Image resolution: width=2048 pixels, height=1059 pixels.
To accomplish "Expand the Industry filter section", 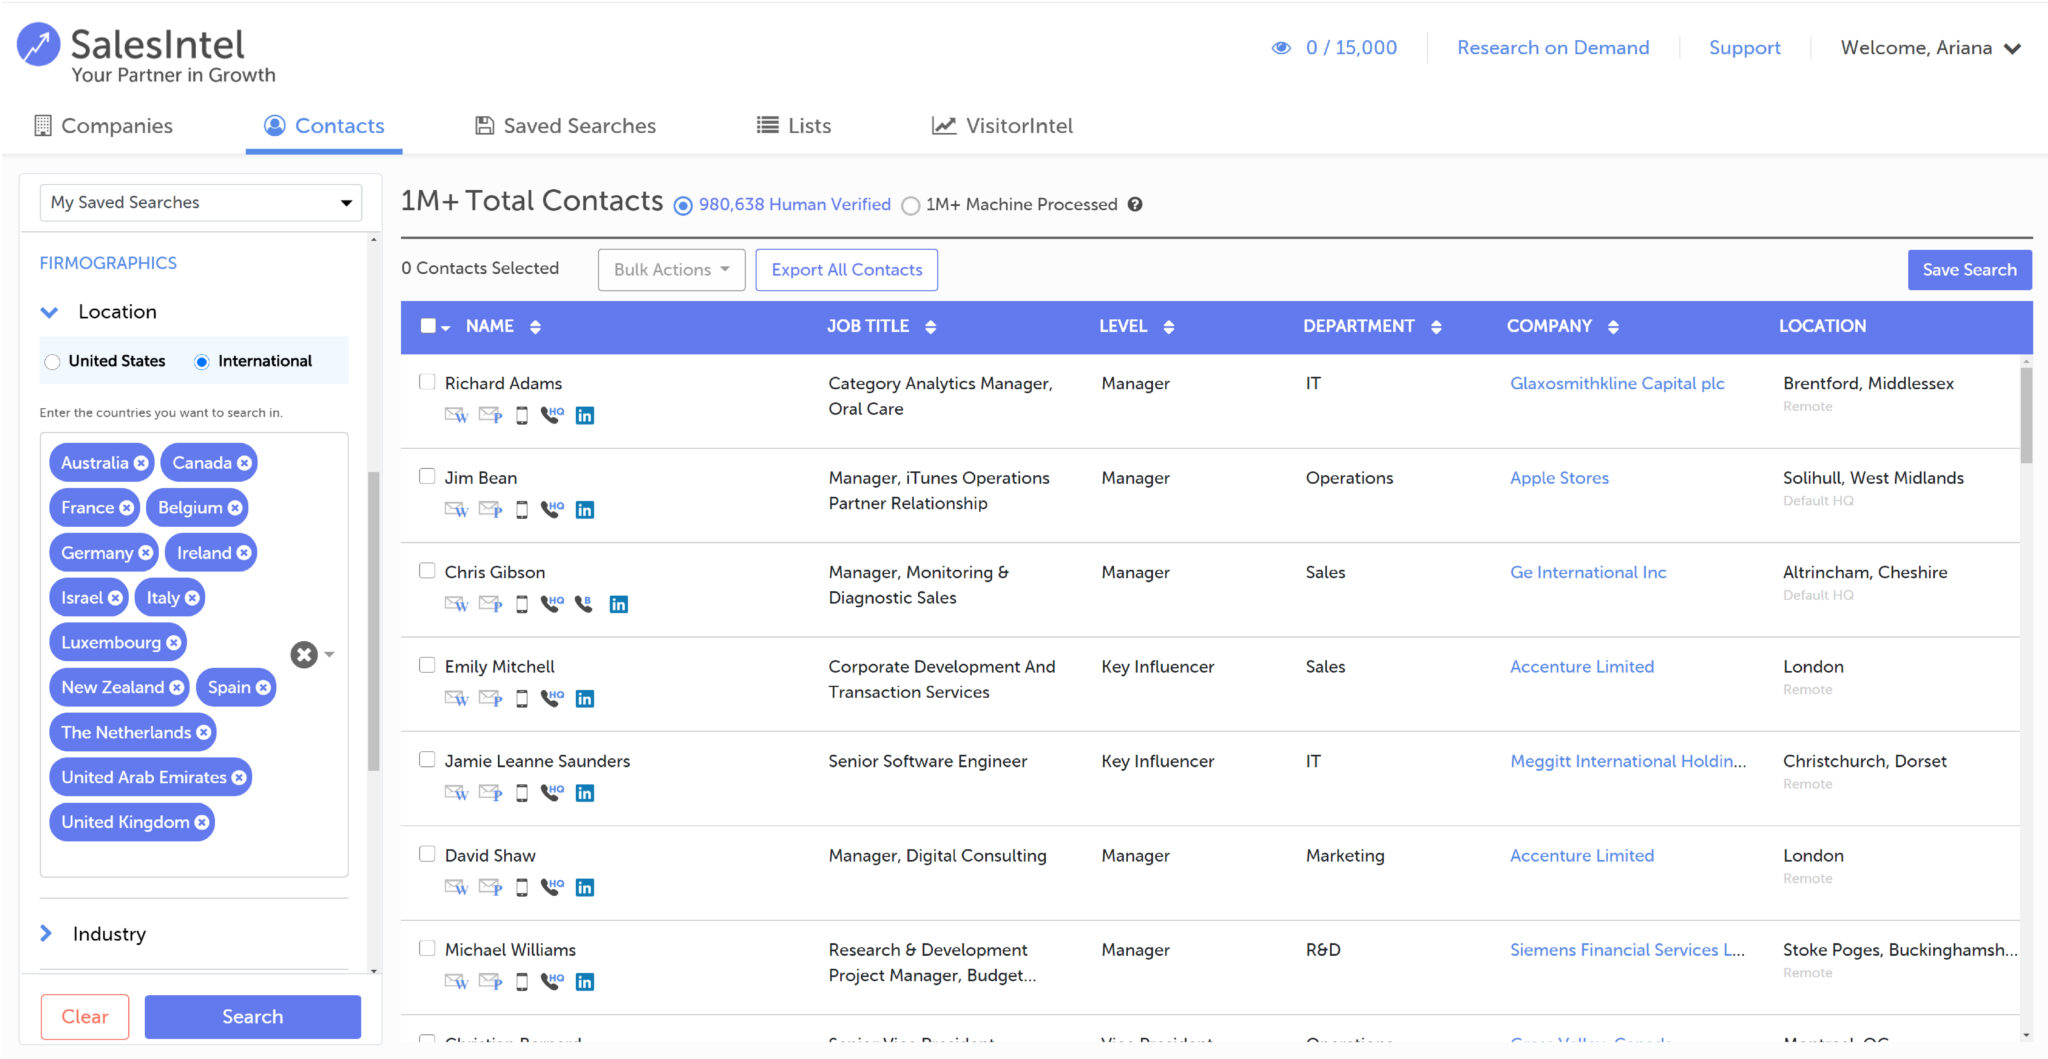I will click(x=46, y=933).
